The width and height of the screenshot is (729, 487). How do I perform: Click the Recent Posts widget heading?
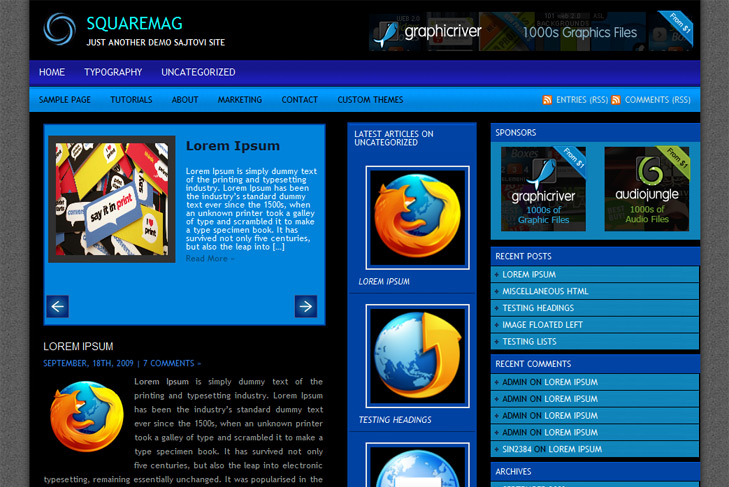(523, 256)
